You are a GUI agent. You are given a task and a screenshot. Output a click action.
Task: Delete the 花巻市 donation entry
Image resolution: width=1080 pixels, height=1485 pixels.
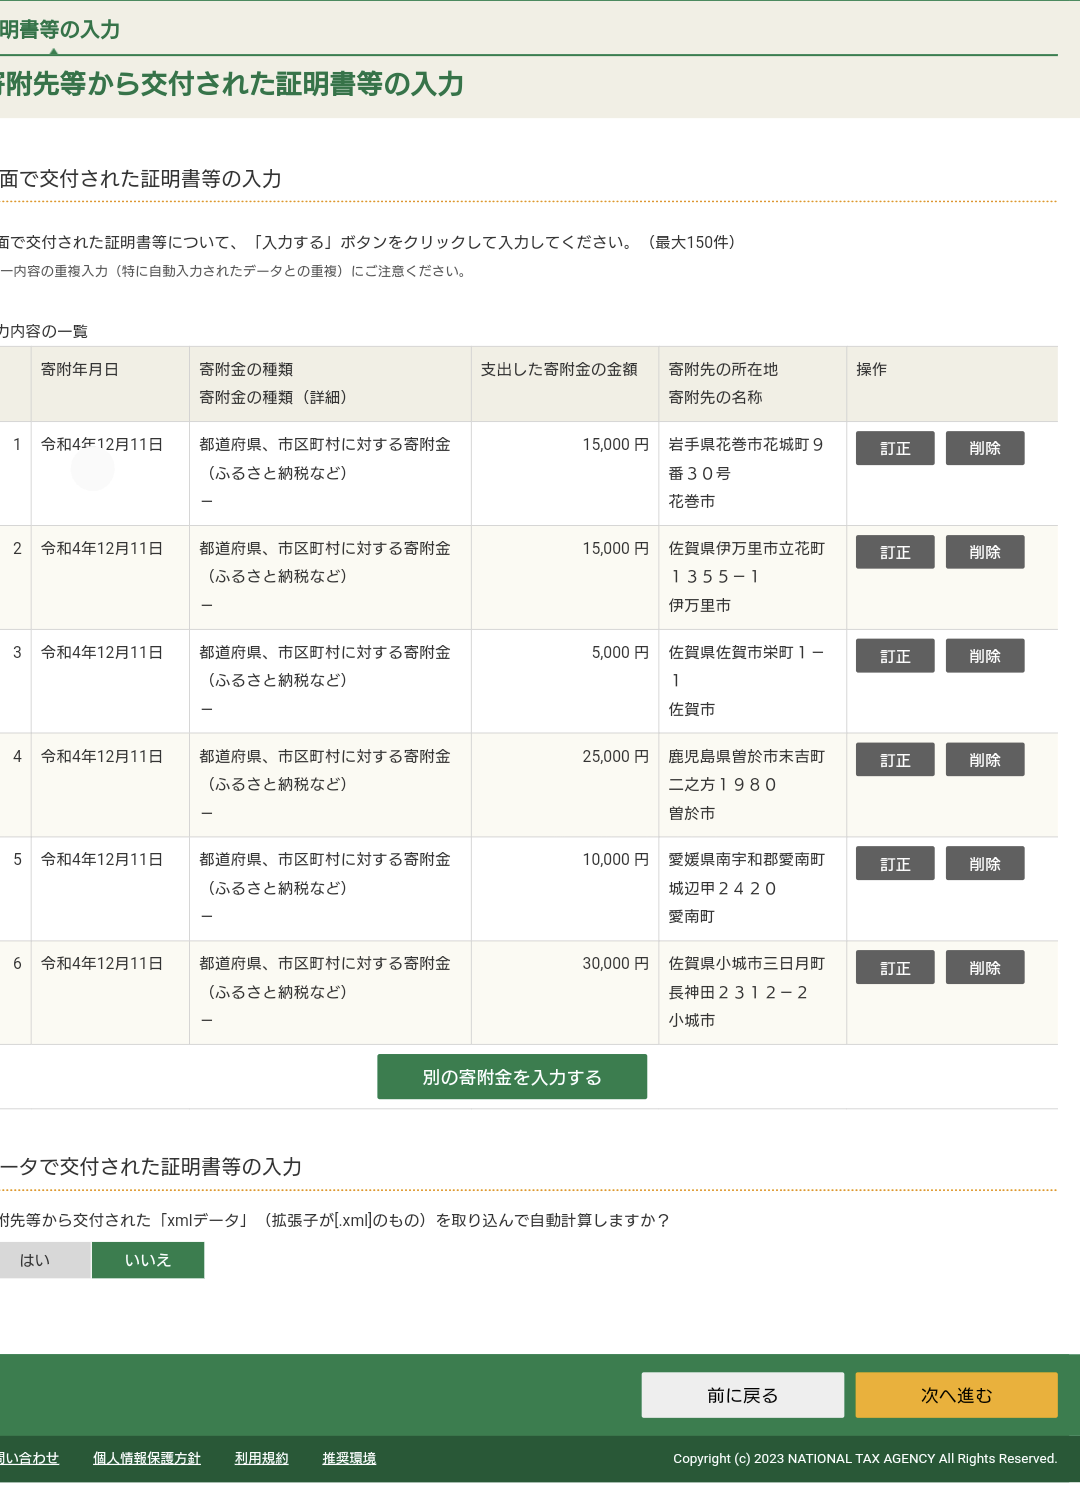984,448
